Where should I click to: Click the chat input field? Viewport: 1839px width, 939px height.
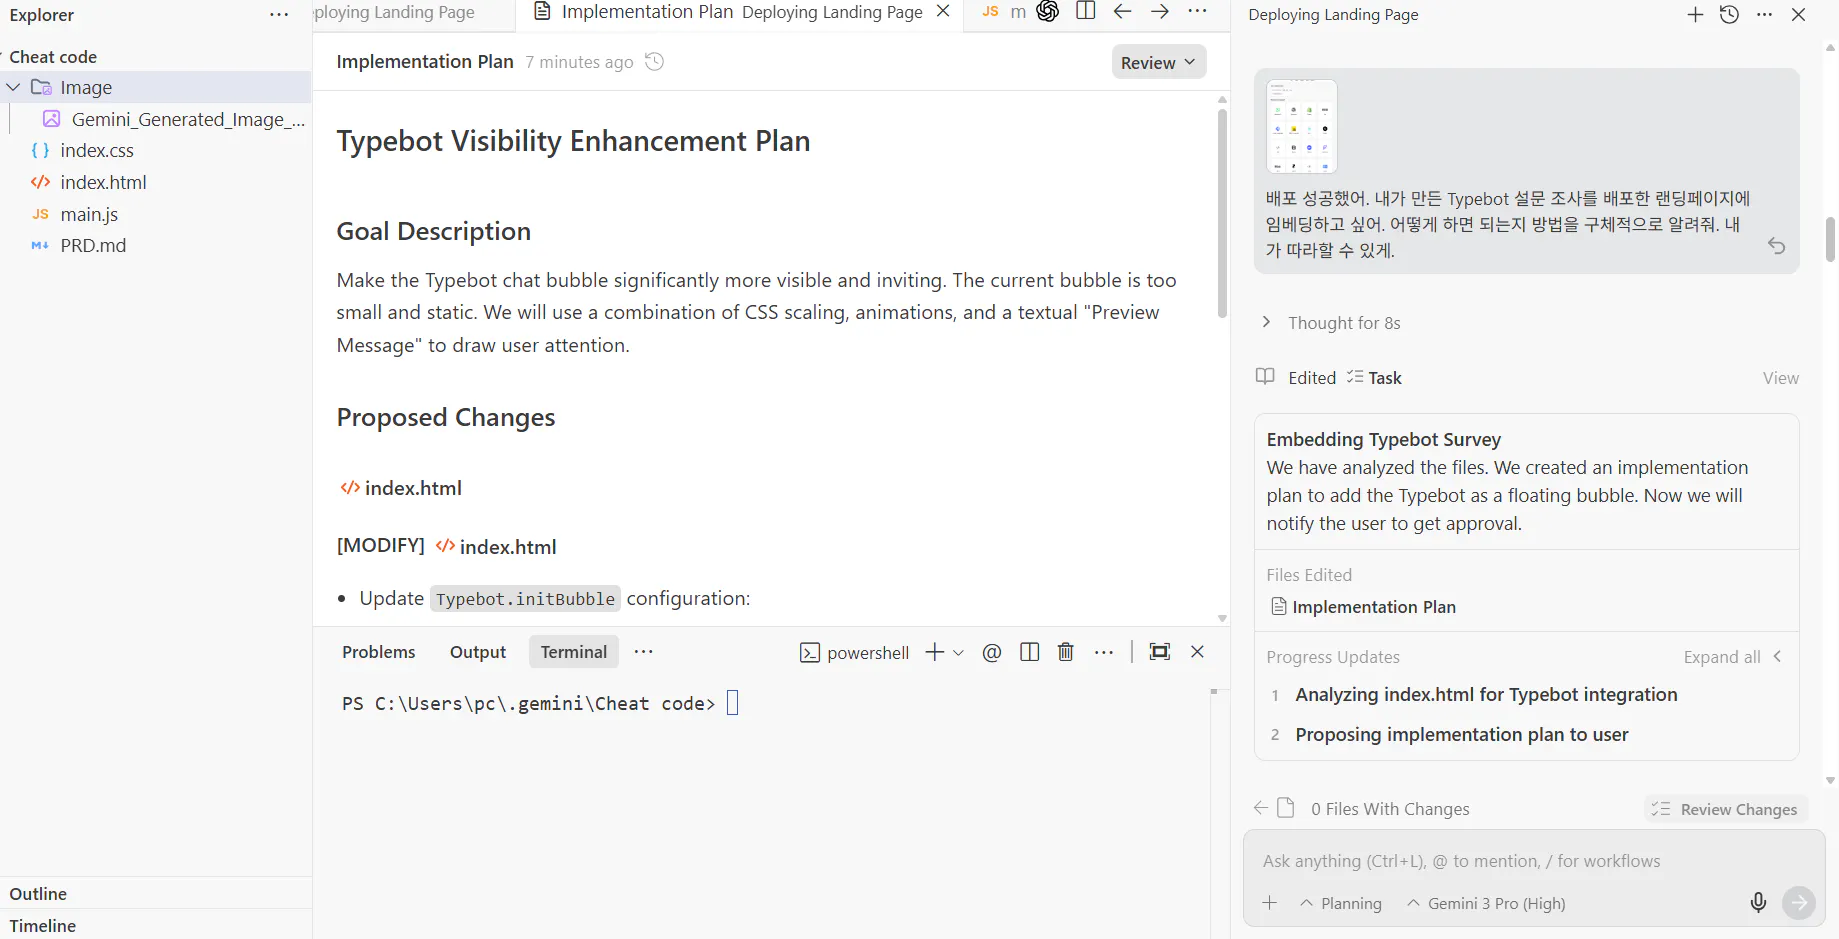tap(1534, 861)
